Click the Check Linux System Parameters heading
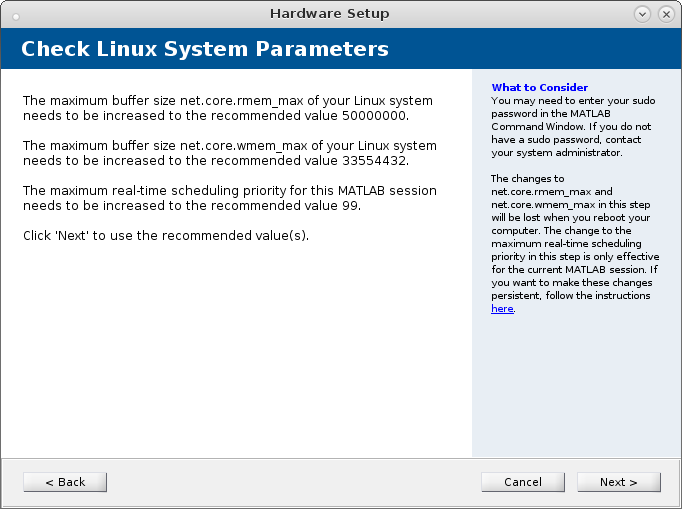The height and width of the screenshot is (509, 682). pos(205,49)
